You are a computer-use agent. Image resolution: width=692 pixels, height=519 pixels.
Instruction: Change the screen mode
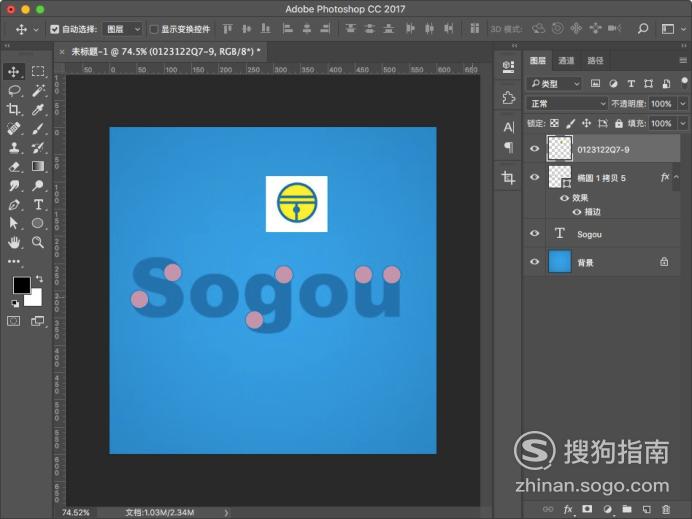[x=38, y=321]
